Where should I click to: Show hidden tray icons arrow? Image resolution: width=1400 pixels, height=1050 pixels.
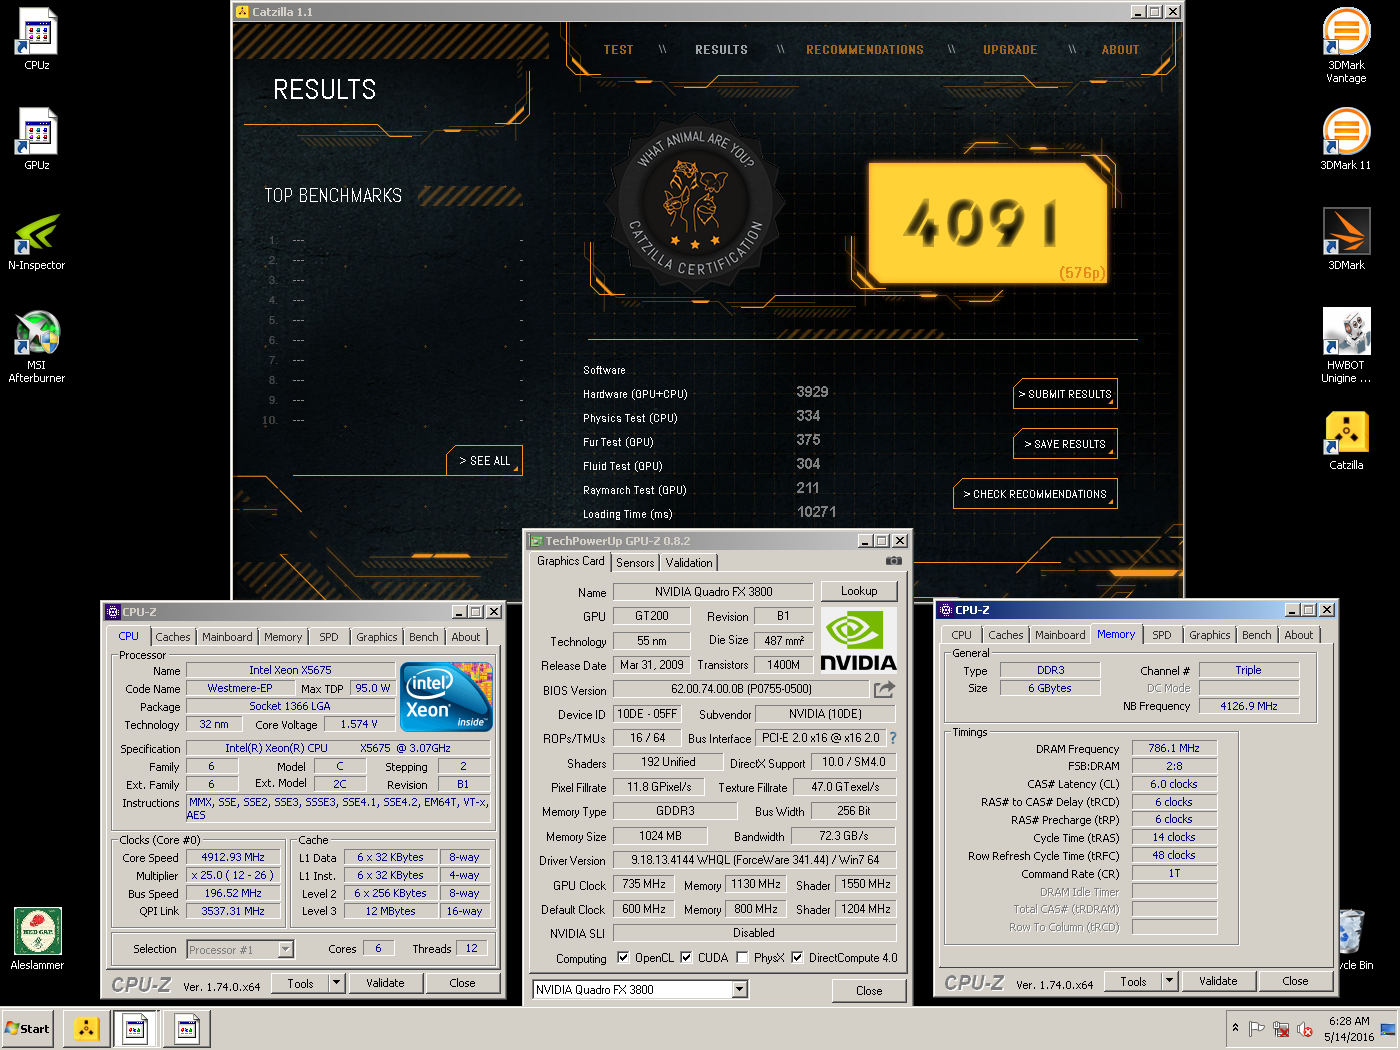(x=1236, y=1028)
